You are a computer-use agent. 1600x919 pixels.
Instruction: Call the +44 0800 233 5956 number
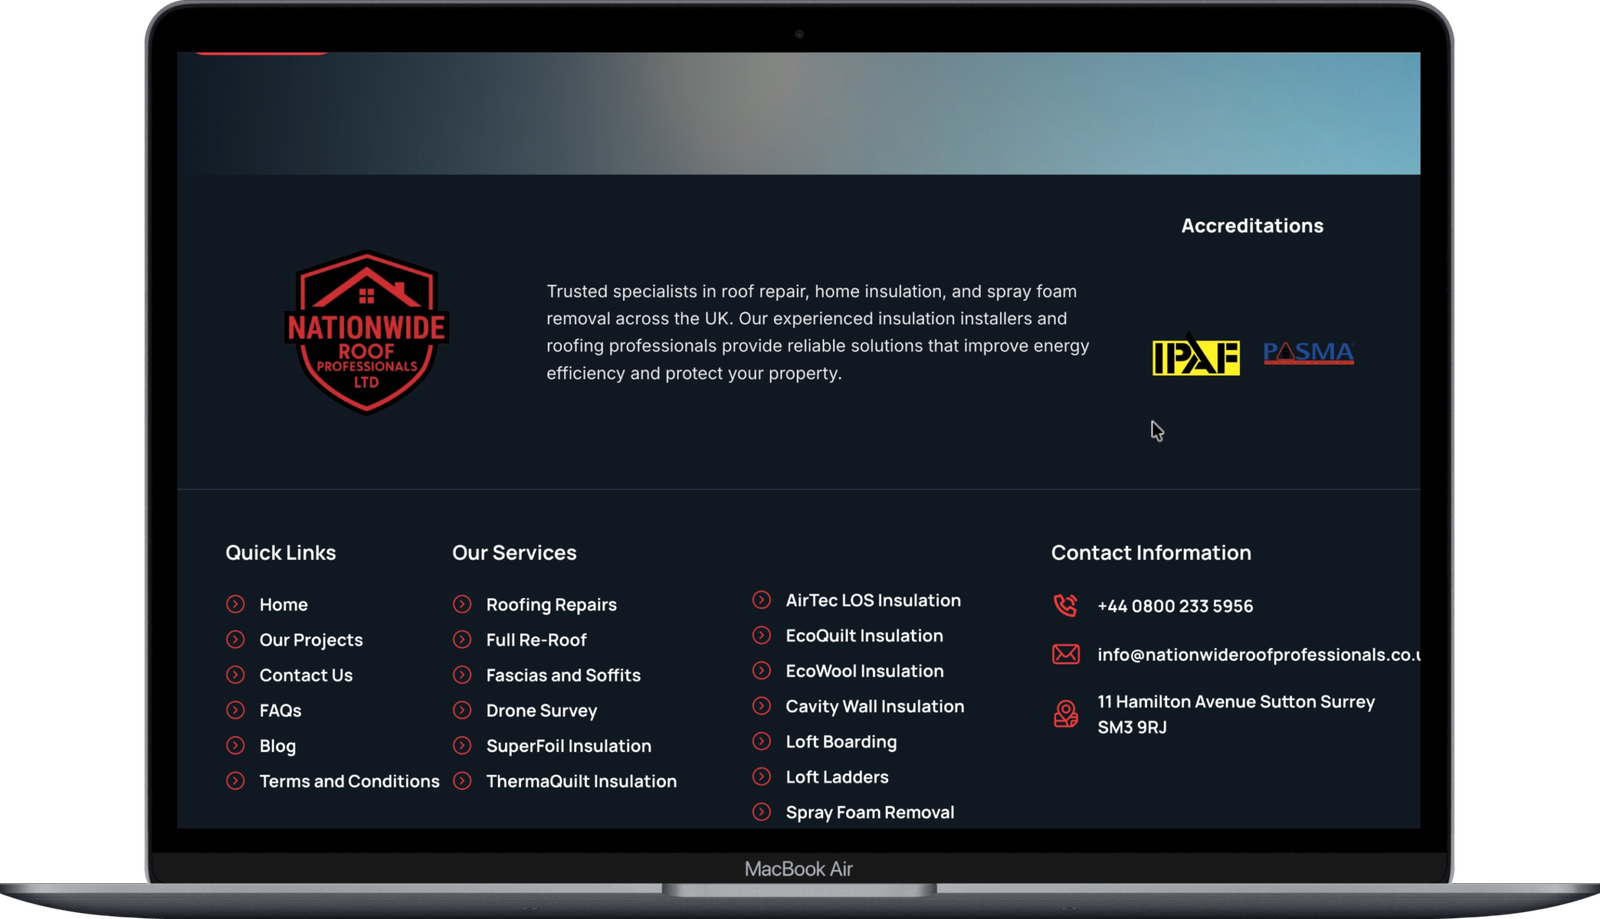pyautogui.click(x=1175, y=606)
